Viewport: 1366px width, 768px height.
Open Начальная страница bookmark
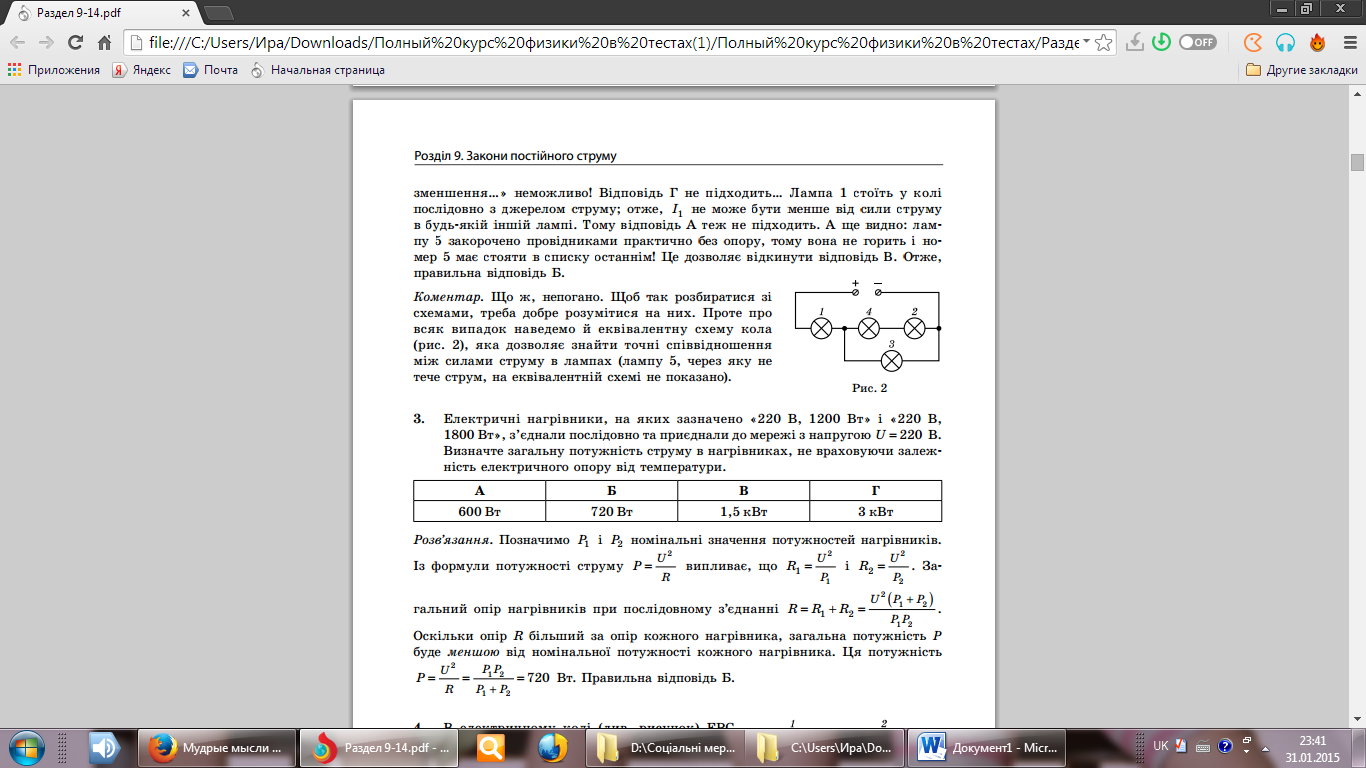coord(317,70)
